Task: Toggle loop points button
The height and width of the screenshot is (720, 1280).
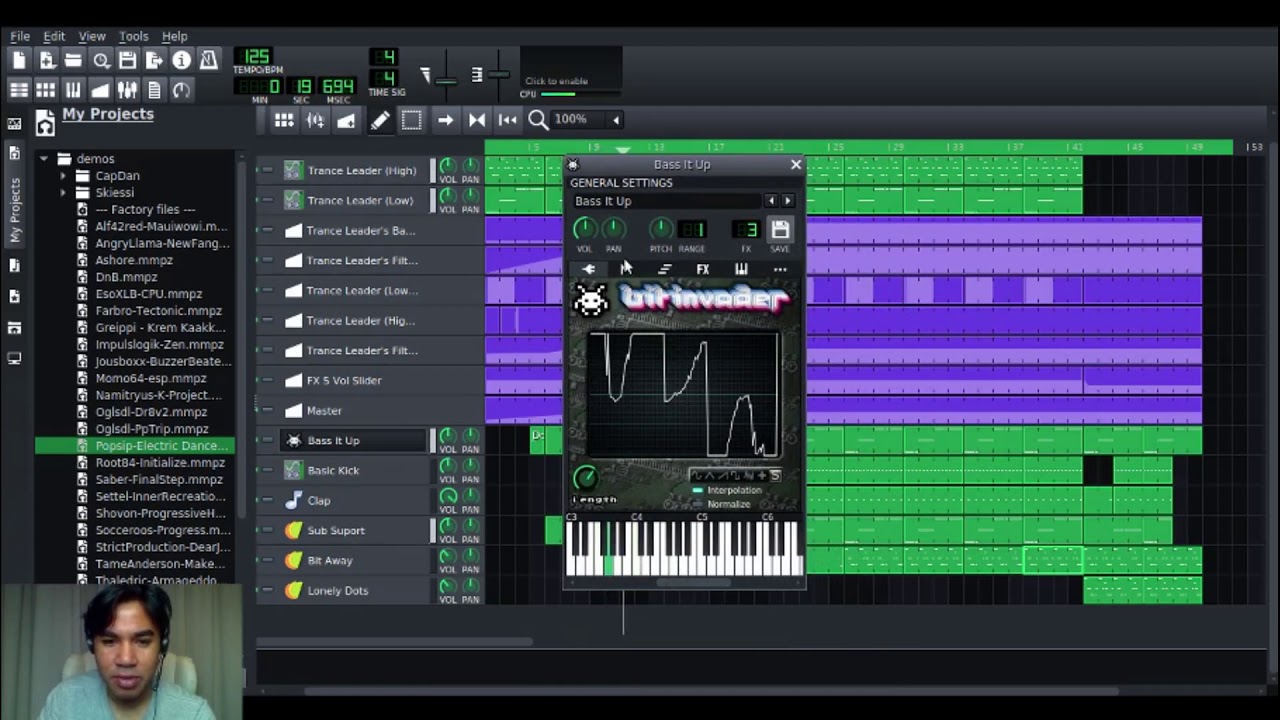Action: [x=477, y=120]
